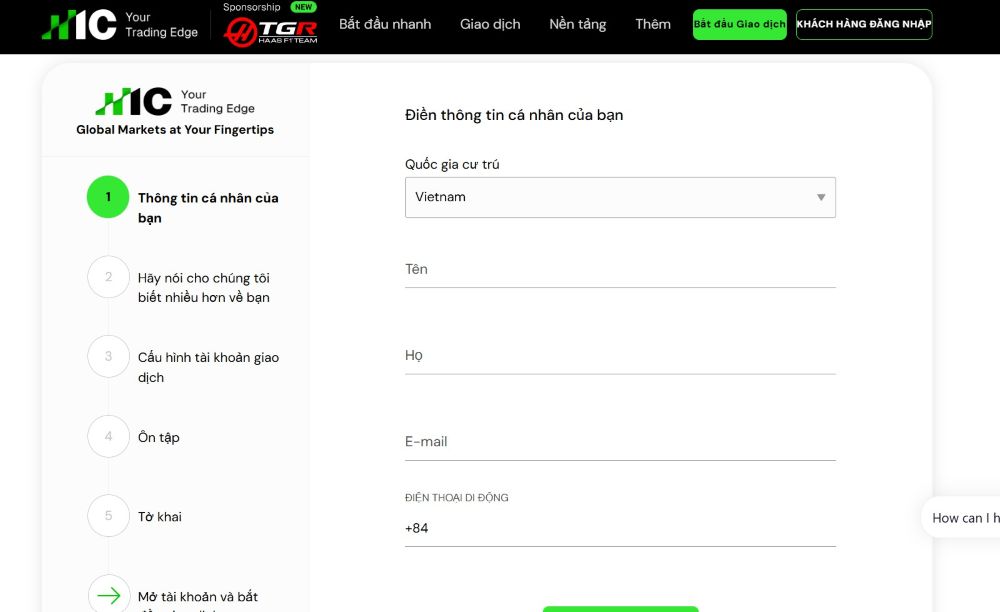Image resolution: width=1000 pixels, height=612 pixels.
Task: Open the TGR Haas F1 Team sponsorship logo
Action: (x=270, y=31)
